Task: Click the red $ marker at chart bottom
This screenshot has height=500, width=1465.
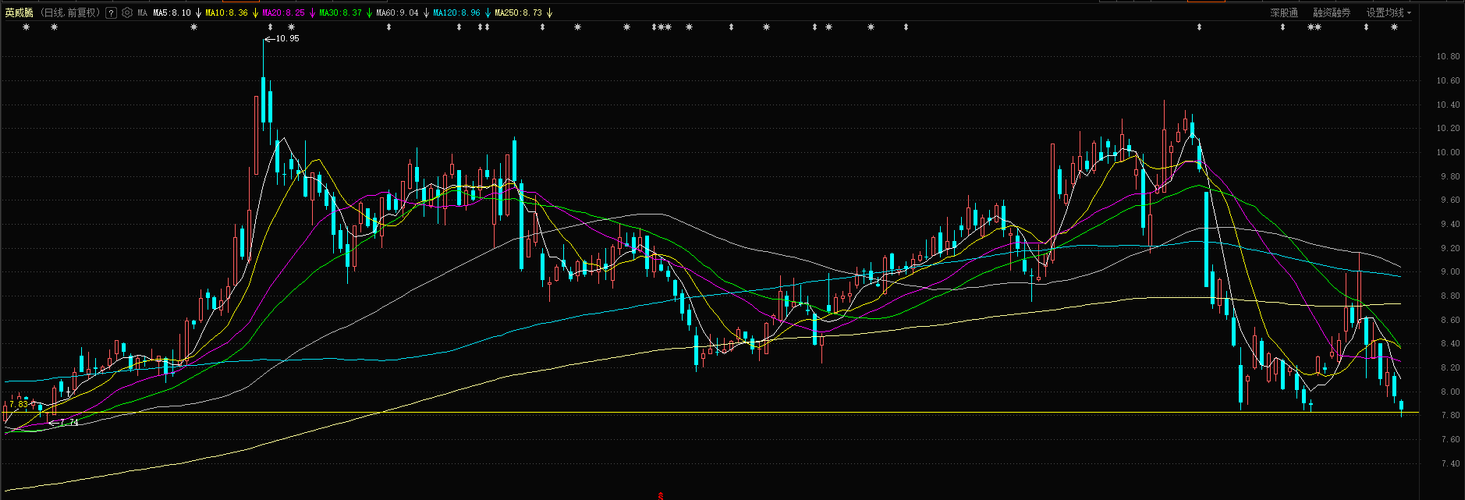Action: pyautogui.click(x=661, y=495)
